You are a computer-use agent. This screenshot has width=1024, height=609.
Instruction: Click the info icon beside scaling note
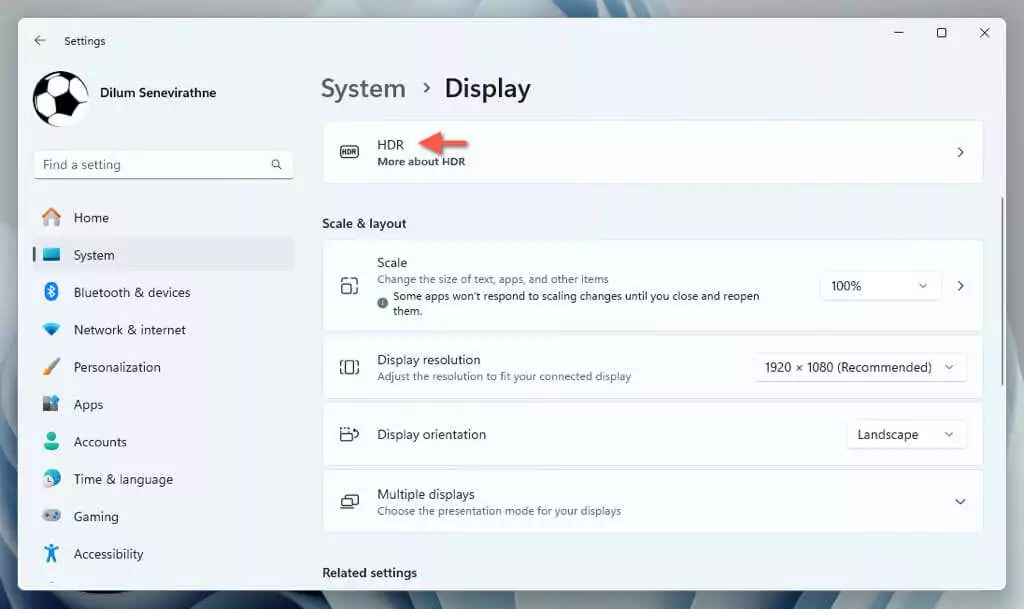click(x=383, y=303)
